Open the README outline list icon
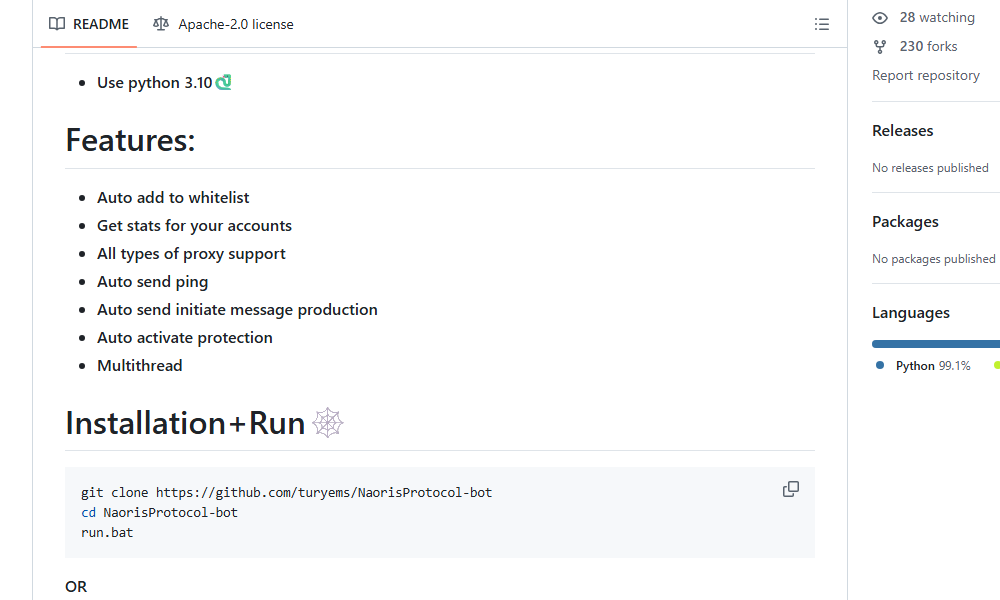Screen dimensions: 1000x600 pos(822,24)
